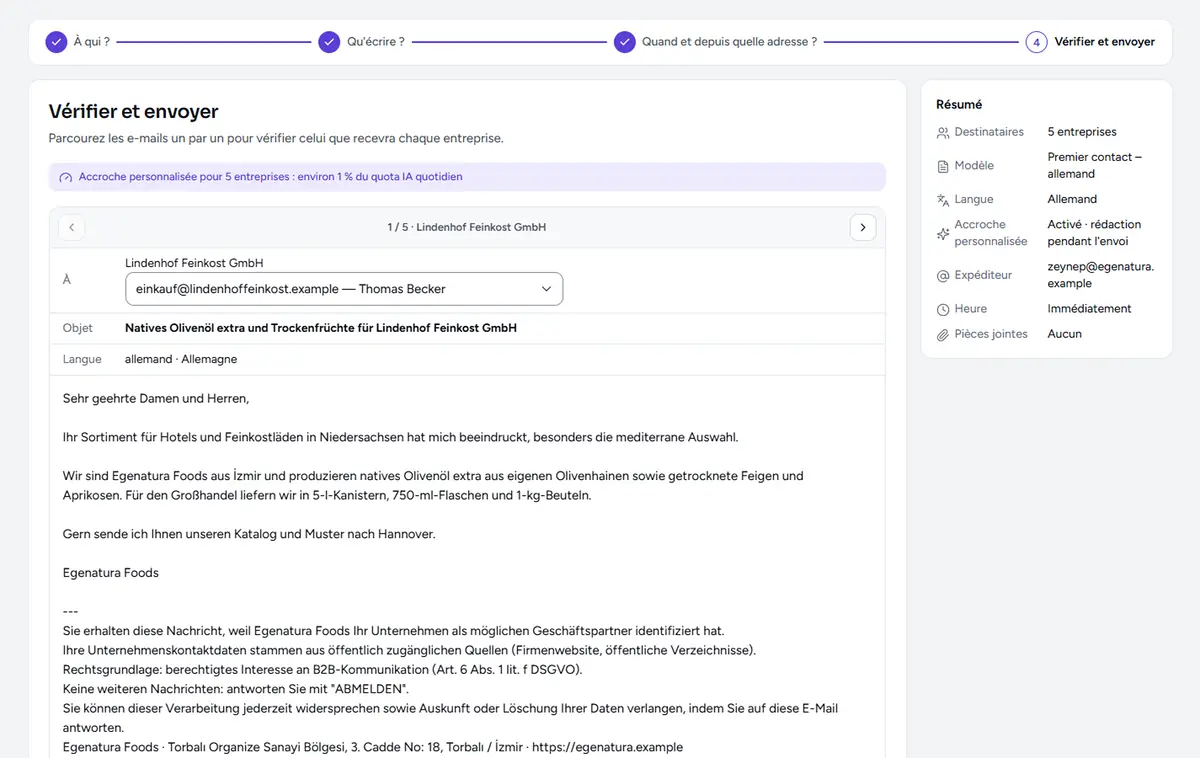Click the Langue translate icon
1200x758 pixels.
tap(942, 200)
